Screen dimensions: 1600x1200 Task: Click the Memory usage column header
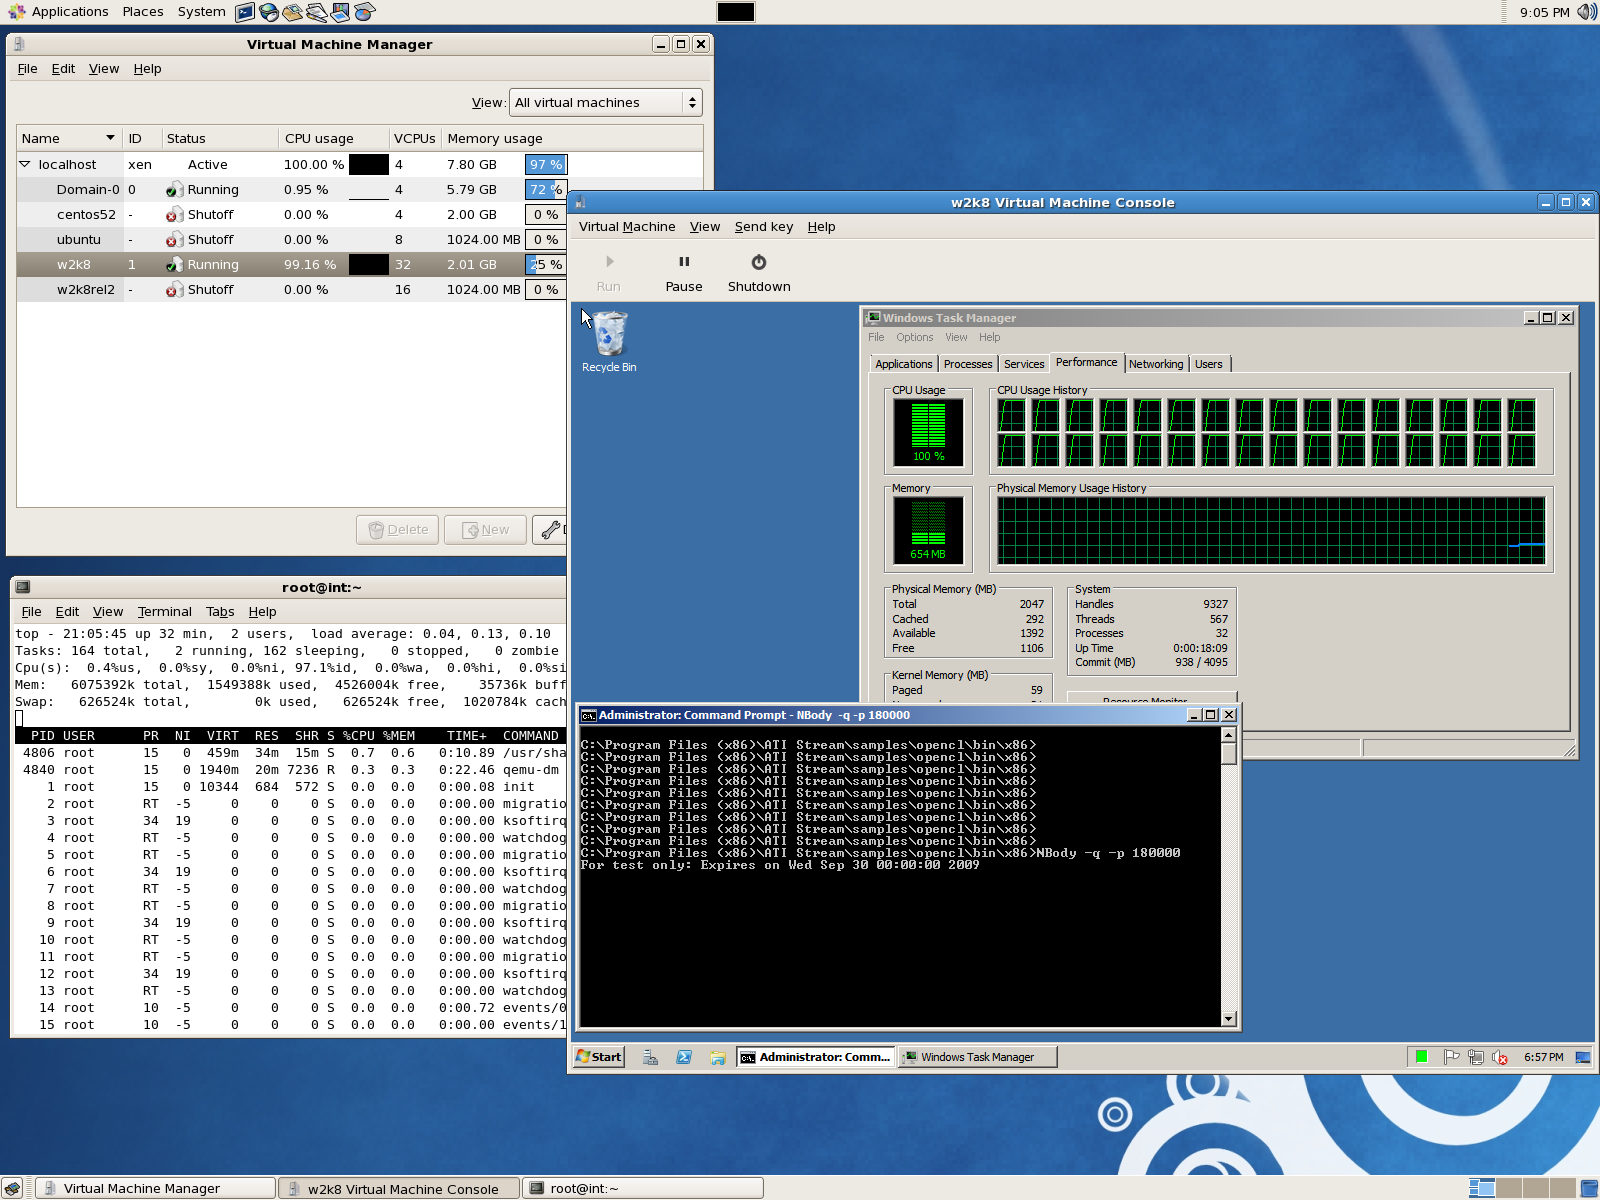(572, 138)
